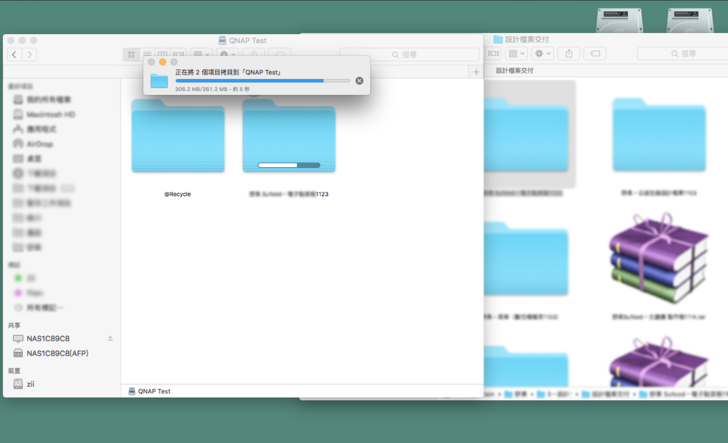Open gear action menu in 設計檔案交付 window
Viewport: 728px width, 443px height.
(542, 54)
